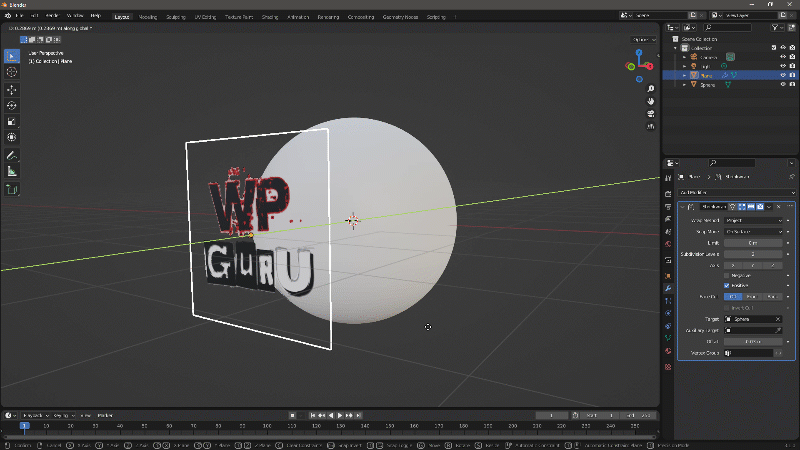Image resolution: width=800 pixels, height=450 pixels.
Task: Hide the Sphere object in viewport
Action: [783, 85]
